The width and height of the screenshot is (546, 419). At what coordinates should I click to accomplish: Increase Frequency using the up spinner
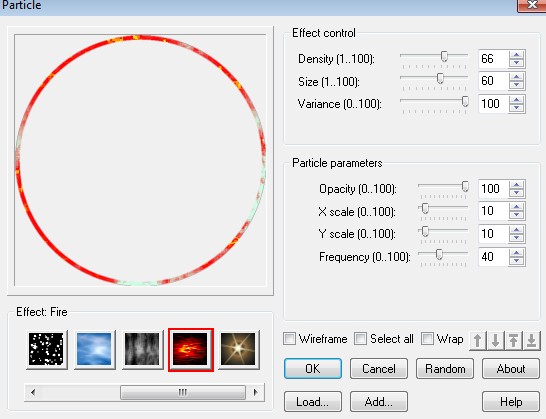point(516,253)
